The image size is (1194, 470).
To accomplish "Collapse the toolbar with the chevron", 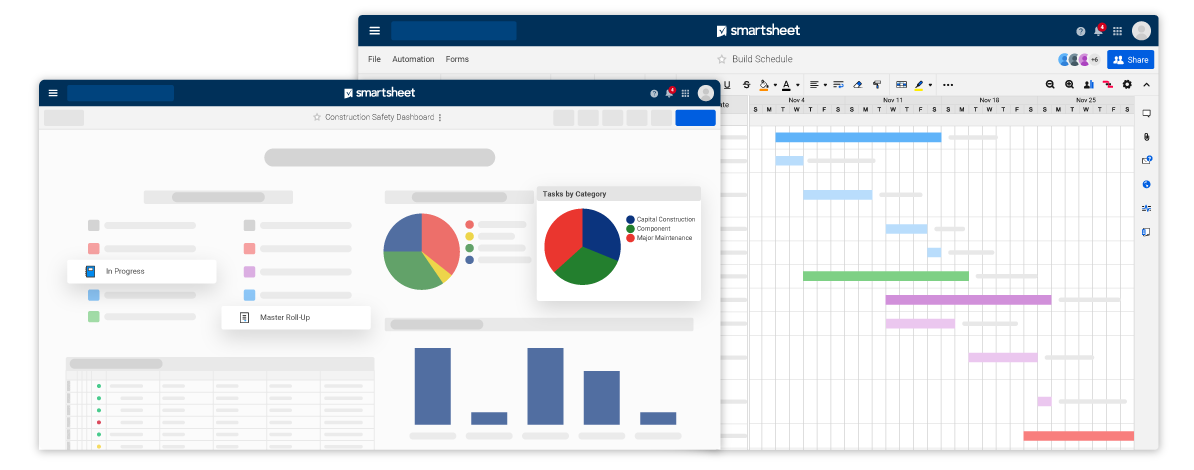I will [x=1146, y=85].
